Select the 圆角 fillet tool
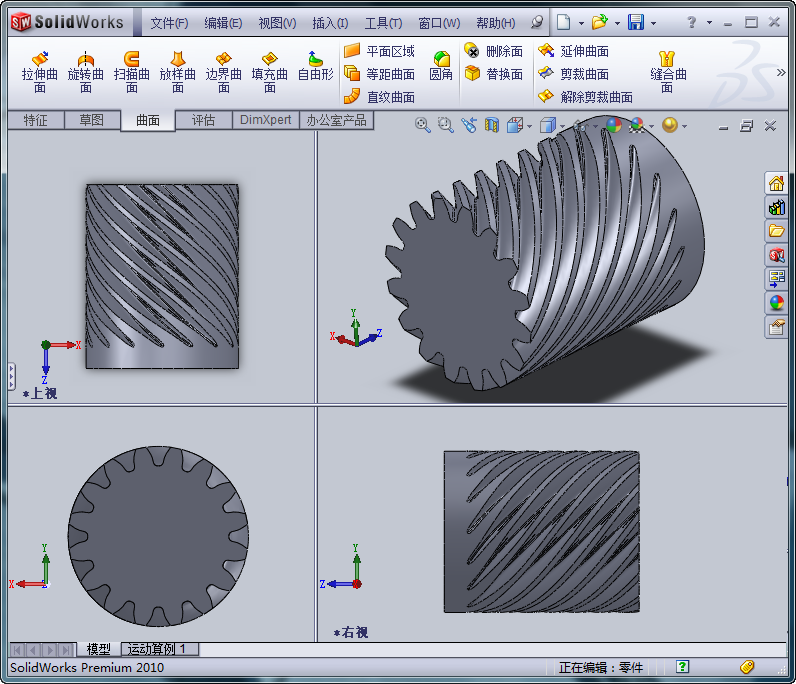 pyautogui.click(x=441, y=67)
